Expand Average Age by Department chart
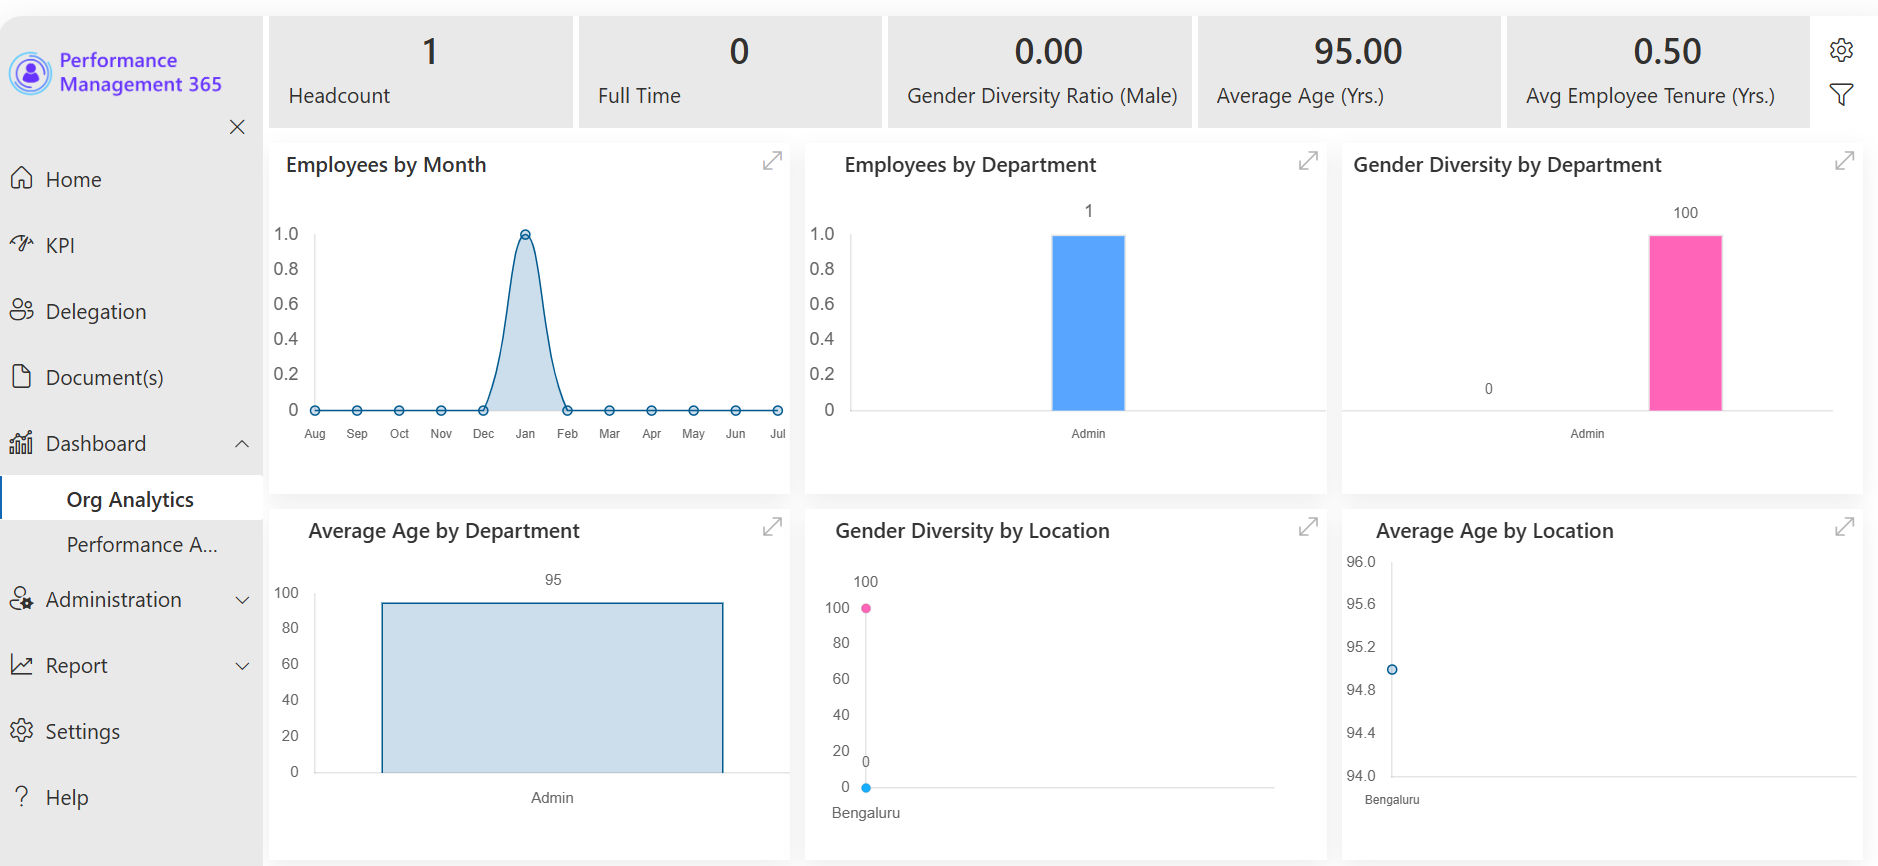 click(772, 527)
